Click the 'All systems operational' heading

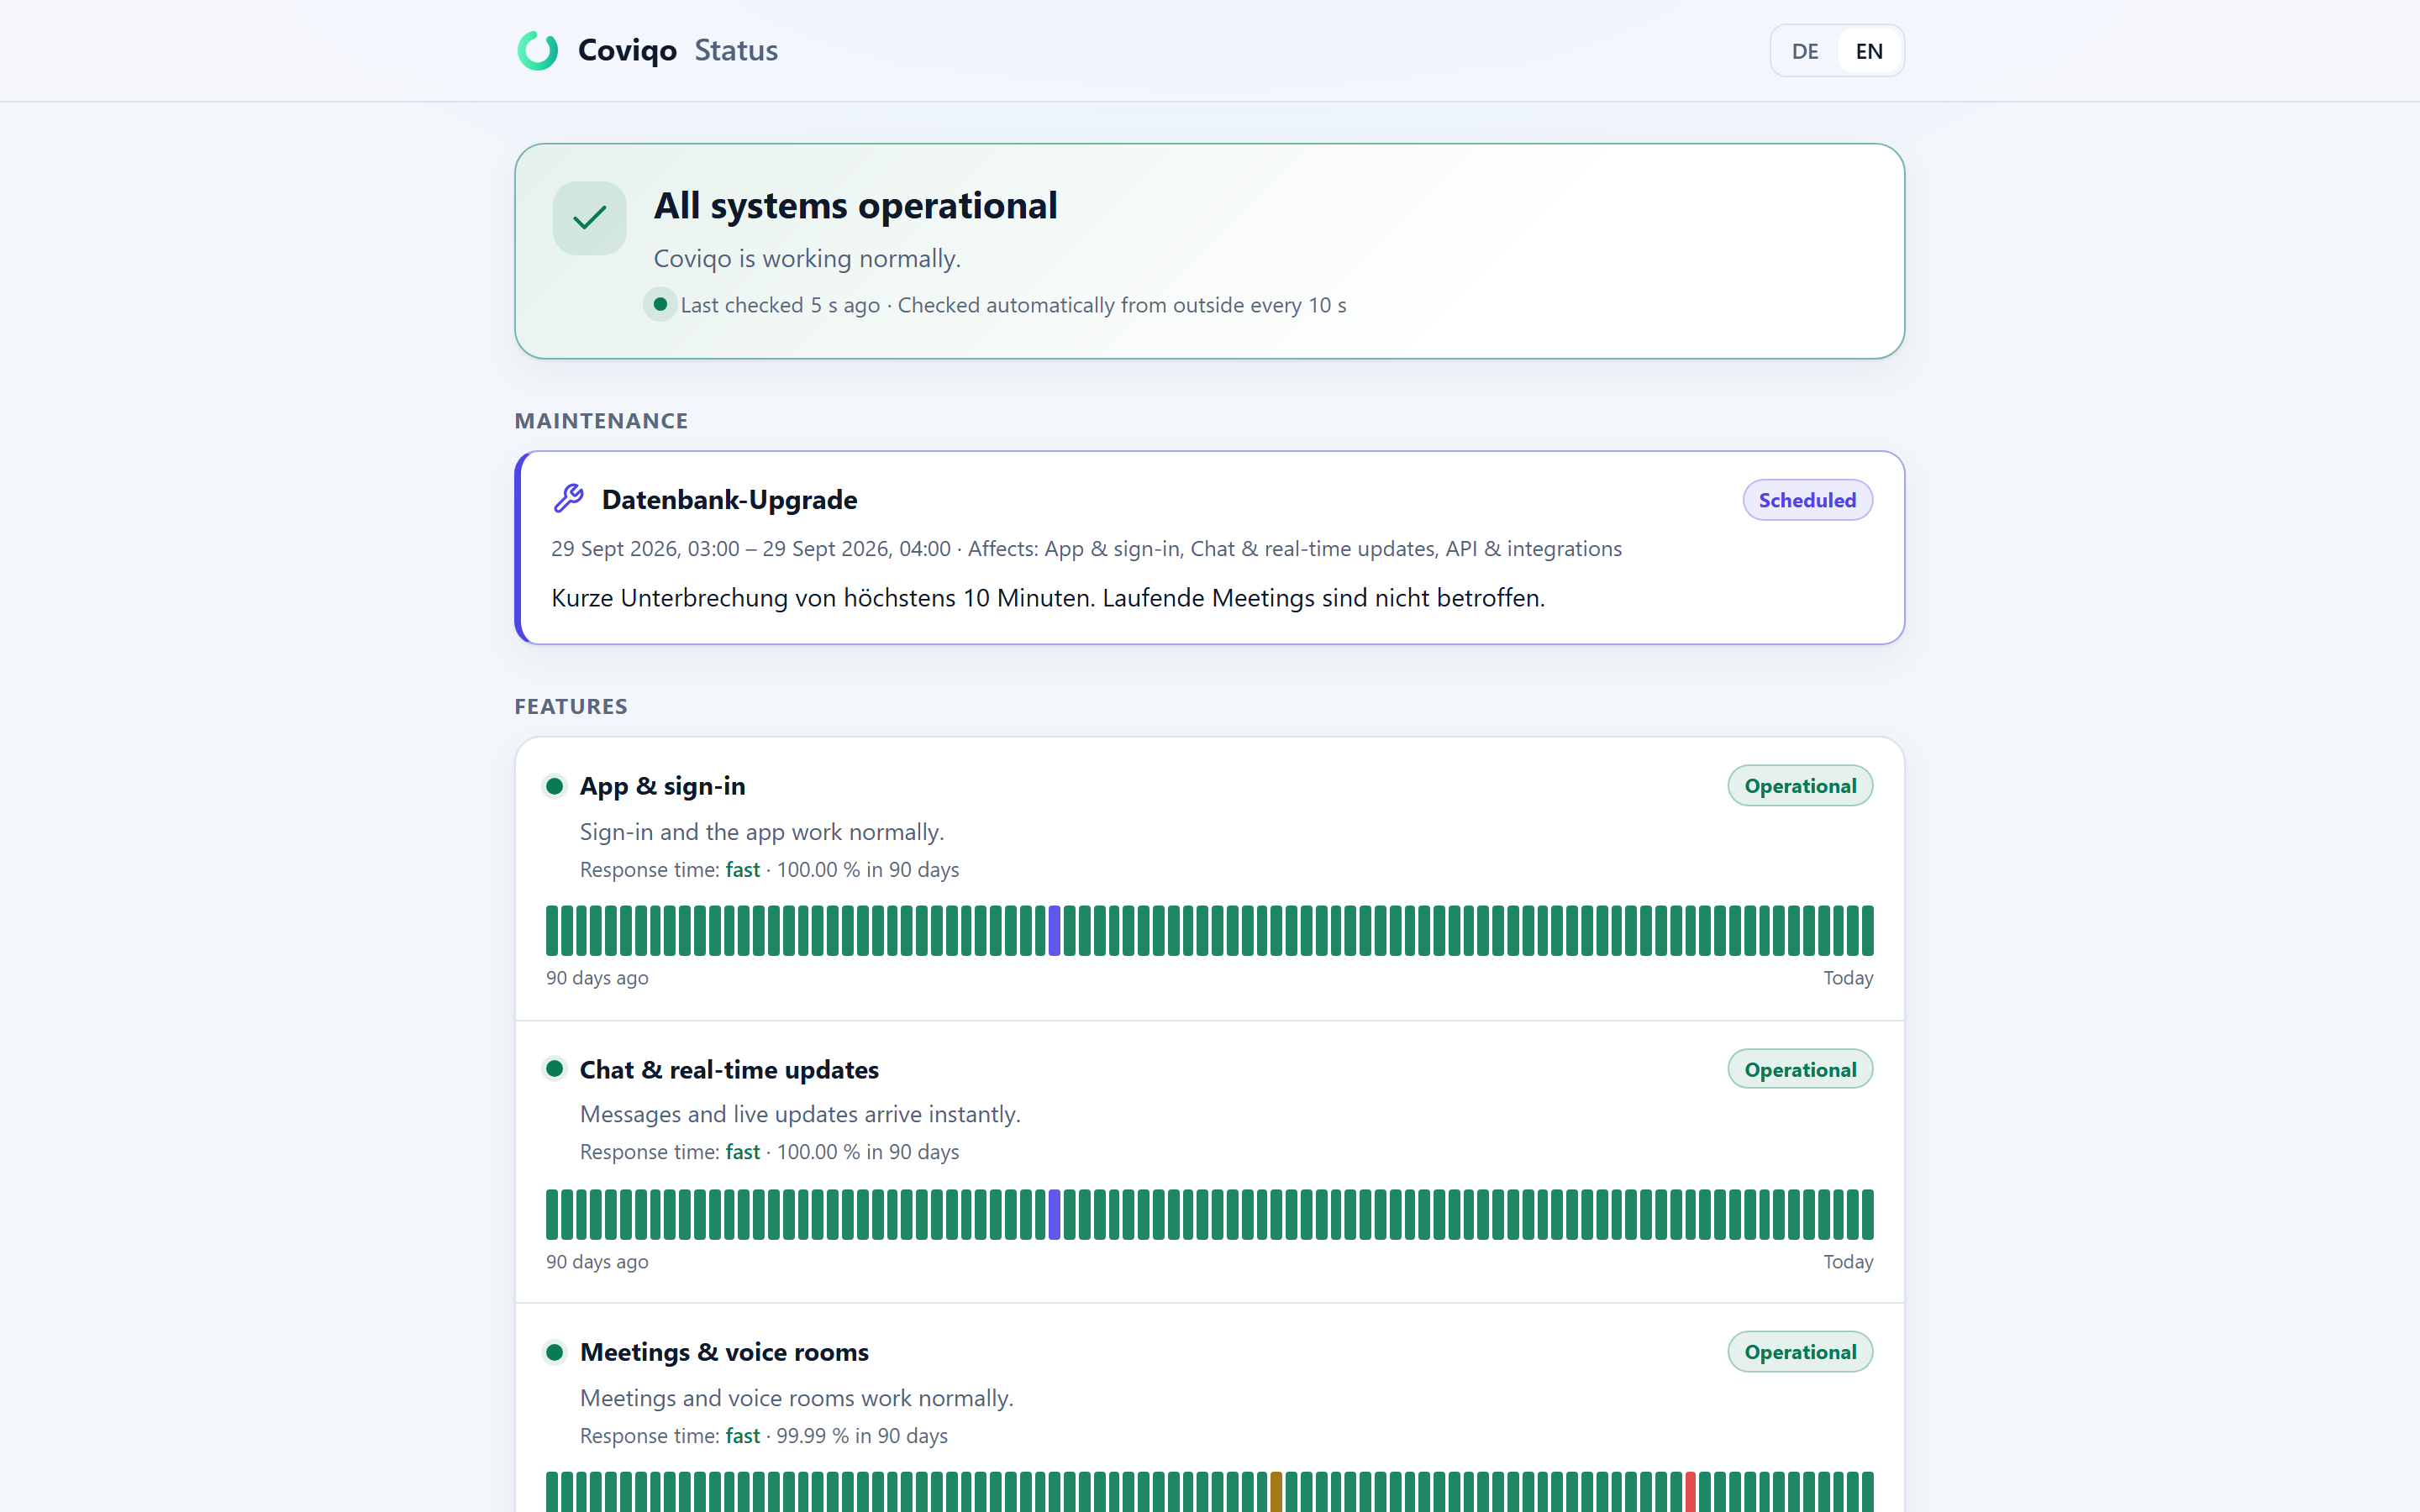[x=855, y=205]
